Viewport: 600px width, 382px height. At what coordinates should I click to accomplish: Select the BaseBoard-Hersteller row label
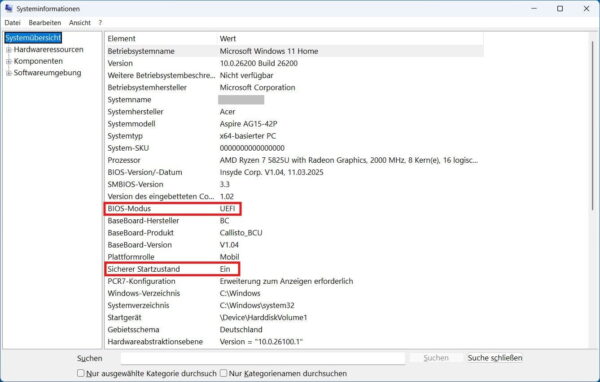(143, 221)
